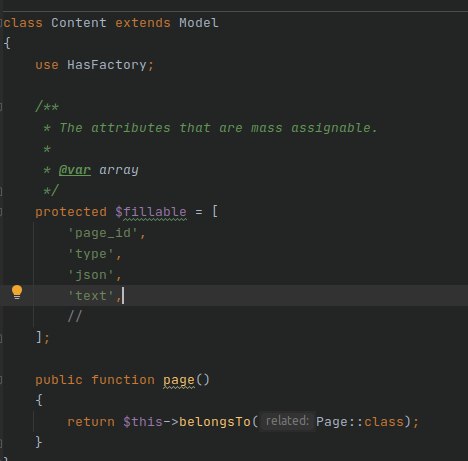Click the 'related:' parameter hint
This screenshot has height=461, width=468.
[x=287, y=421]
